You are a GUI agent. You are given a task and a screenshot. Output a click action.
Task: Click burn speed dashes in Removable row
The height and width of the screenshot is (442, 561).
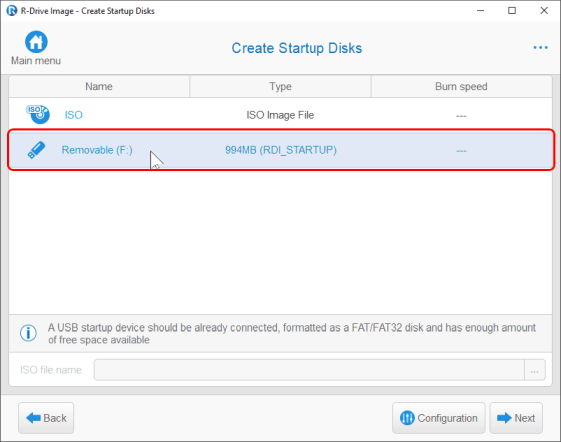tap(461, 151)
